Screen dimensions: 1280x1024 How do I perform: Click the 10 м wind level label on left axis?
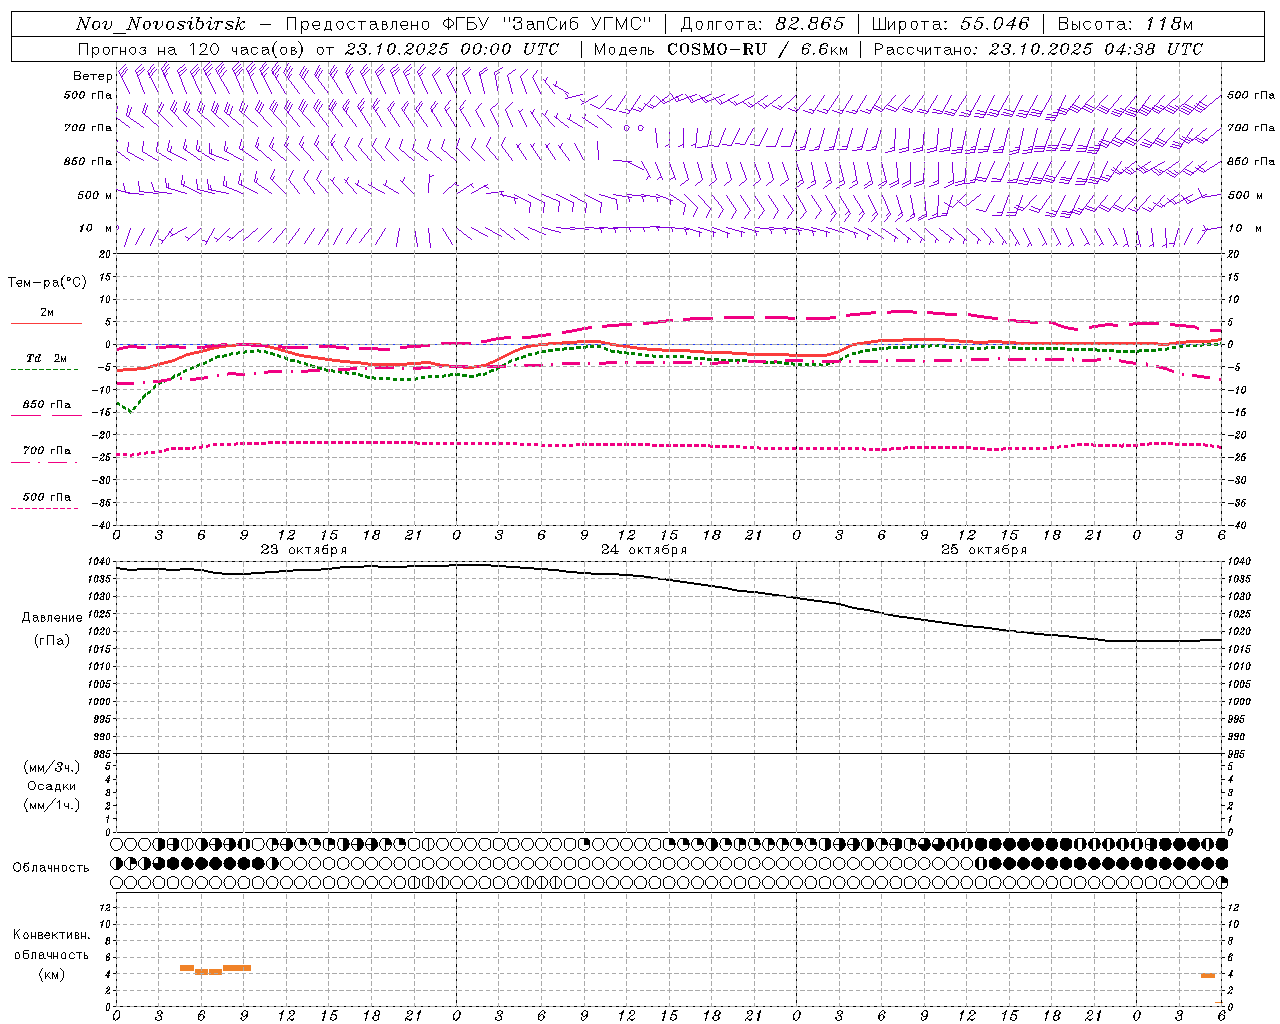tap(97, 228)
